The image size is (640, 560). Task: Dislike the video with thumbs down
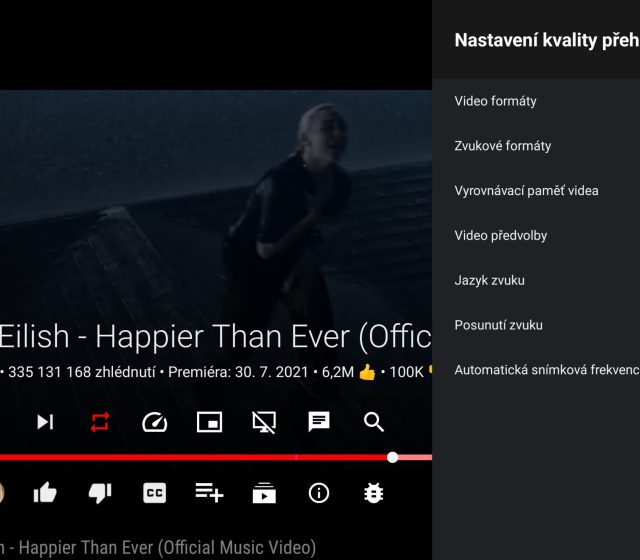100,492
